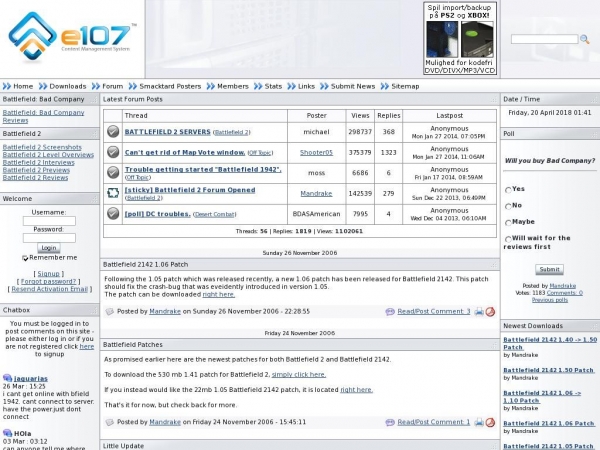Click the Replies value 1323
The image size is (600, 450).
click(388, 152)
